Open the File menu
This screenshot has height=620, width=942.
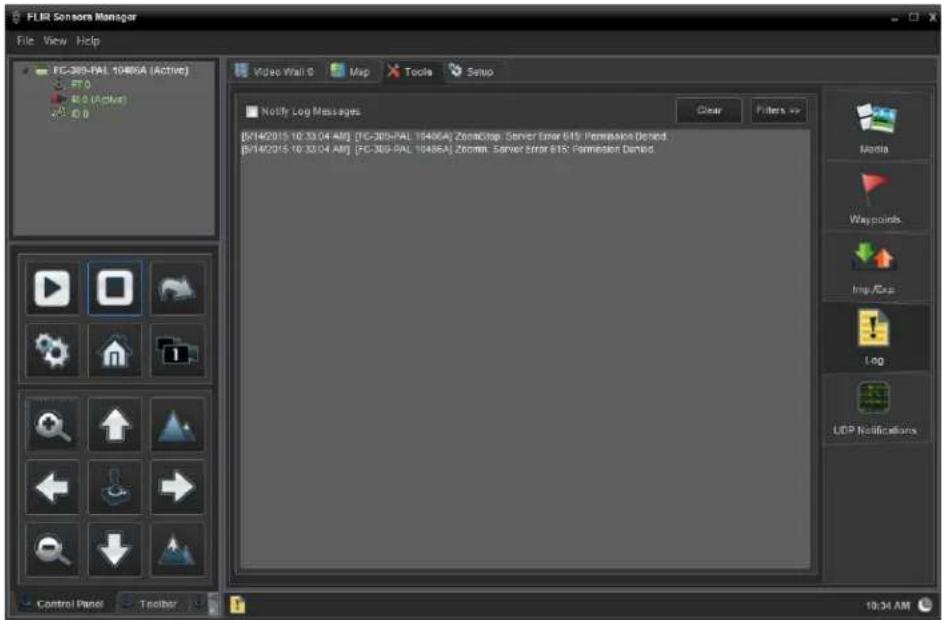click(26, 41)
